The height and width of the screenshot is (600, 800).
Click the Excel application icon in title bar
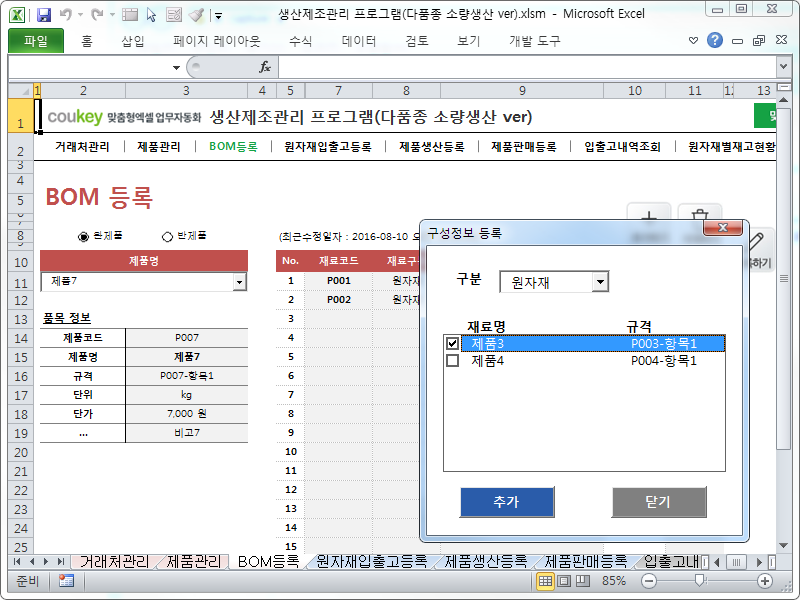(x=17, y=15)
